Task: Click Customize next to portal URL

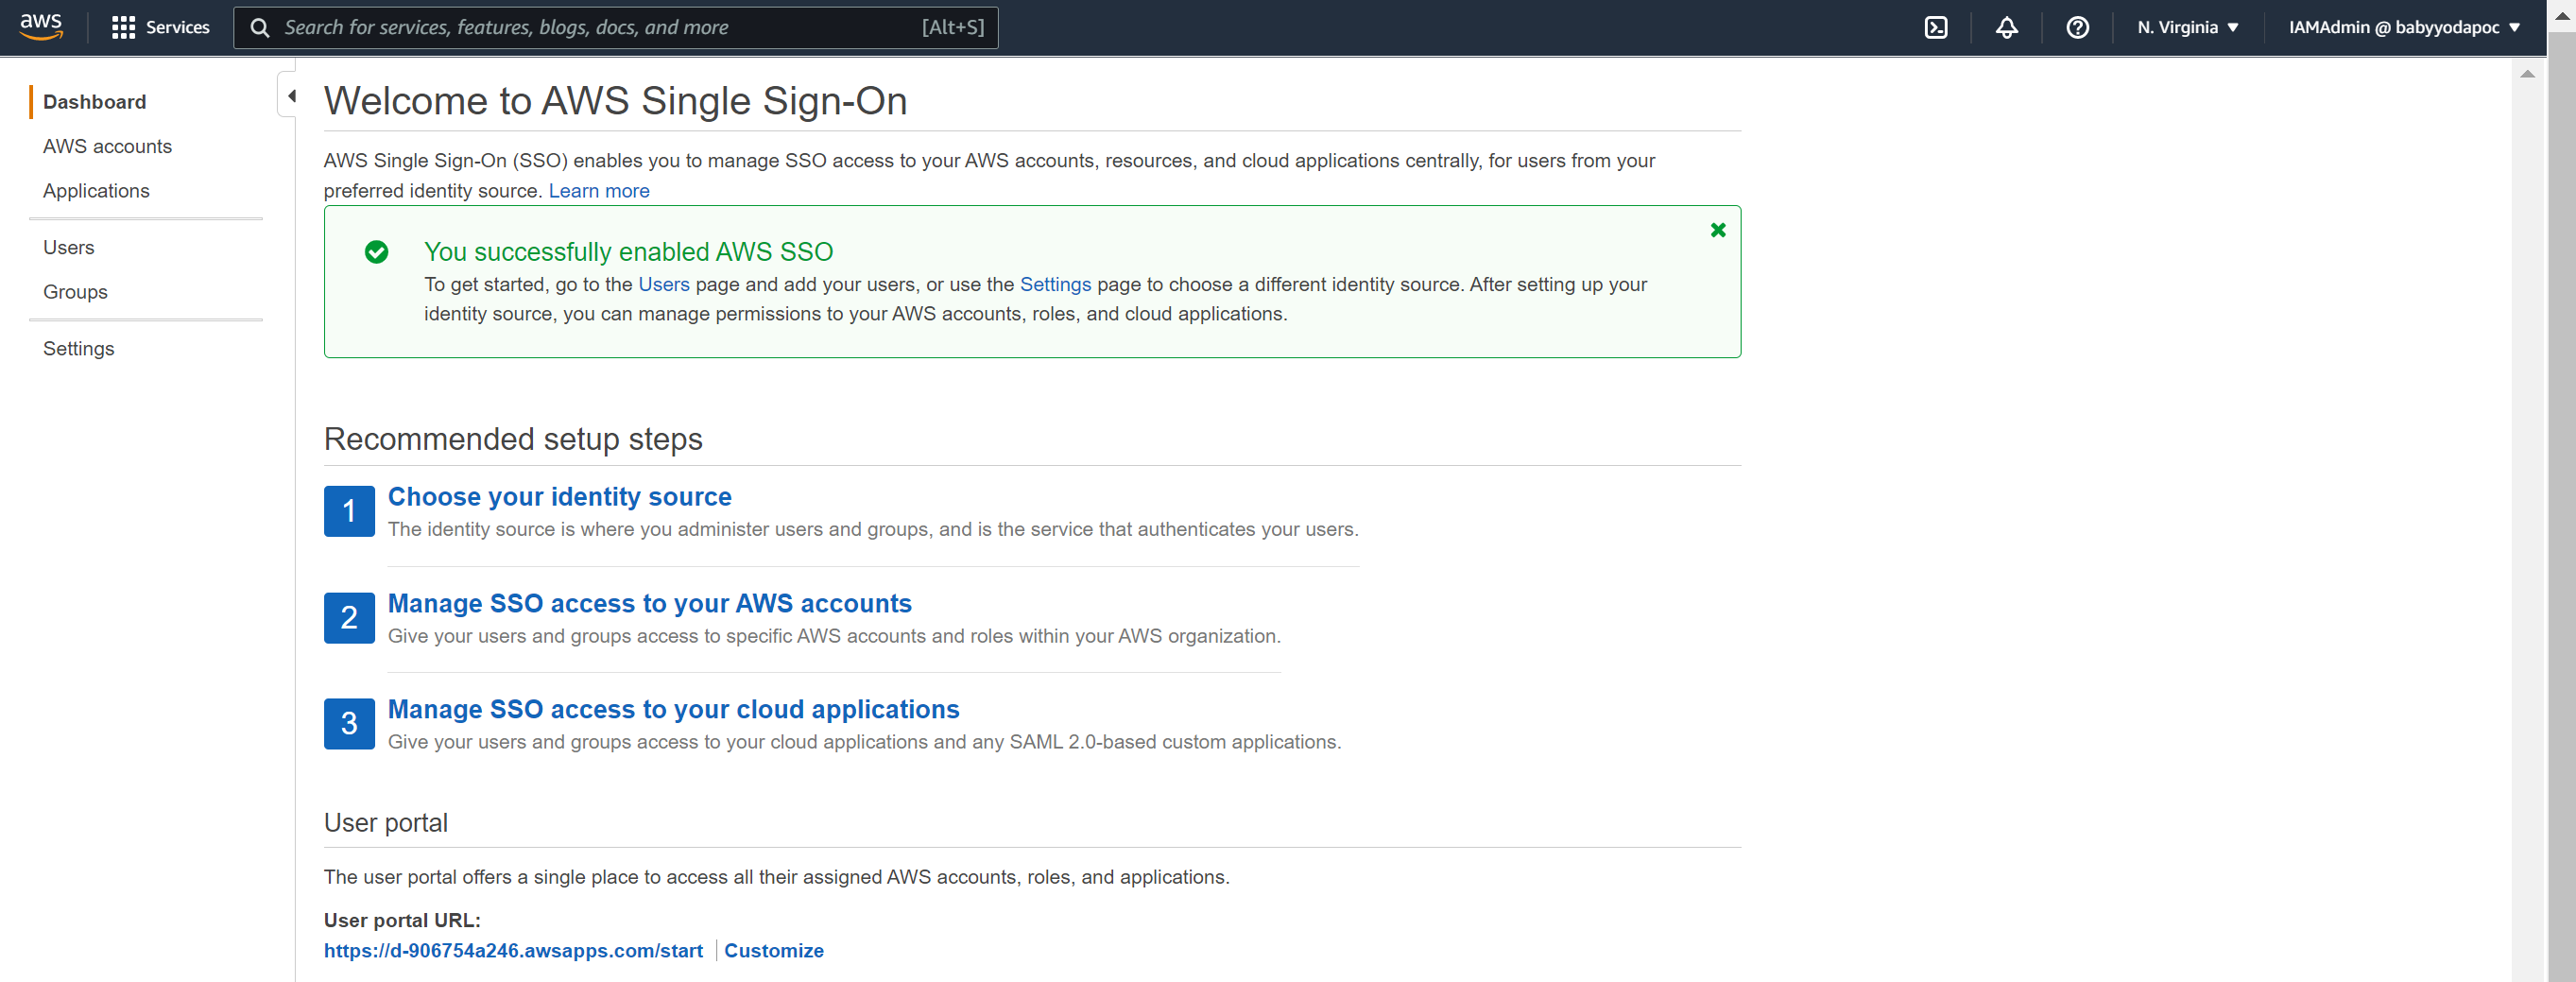Action: point(773,950)
